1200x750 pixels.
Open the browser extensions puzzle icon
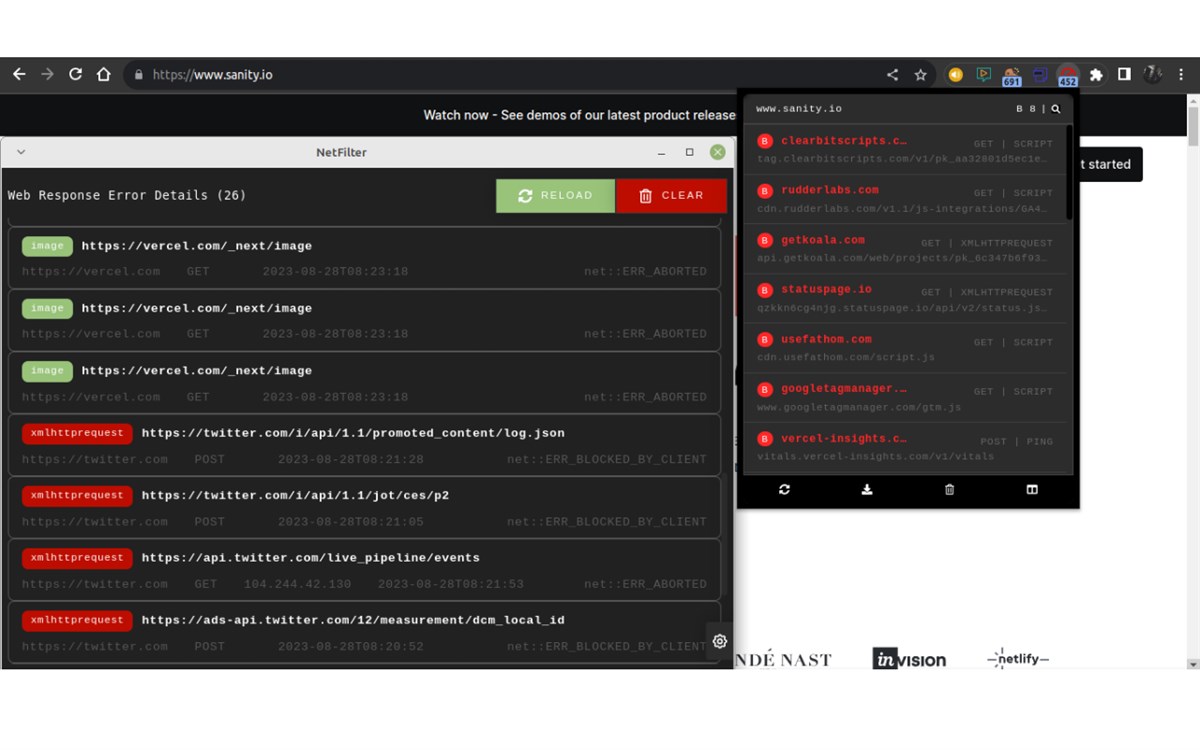(x=1095, y=74)
